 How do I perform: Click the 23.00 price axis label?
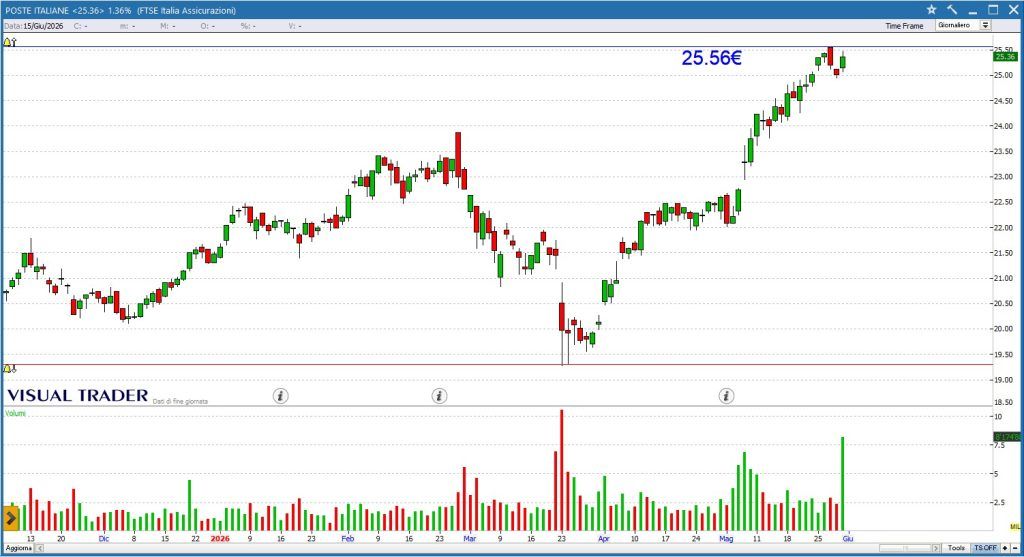1003,177
